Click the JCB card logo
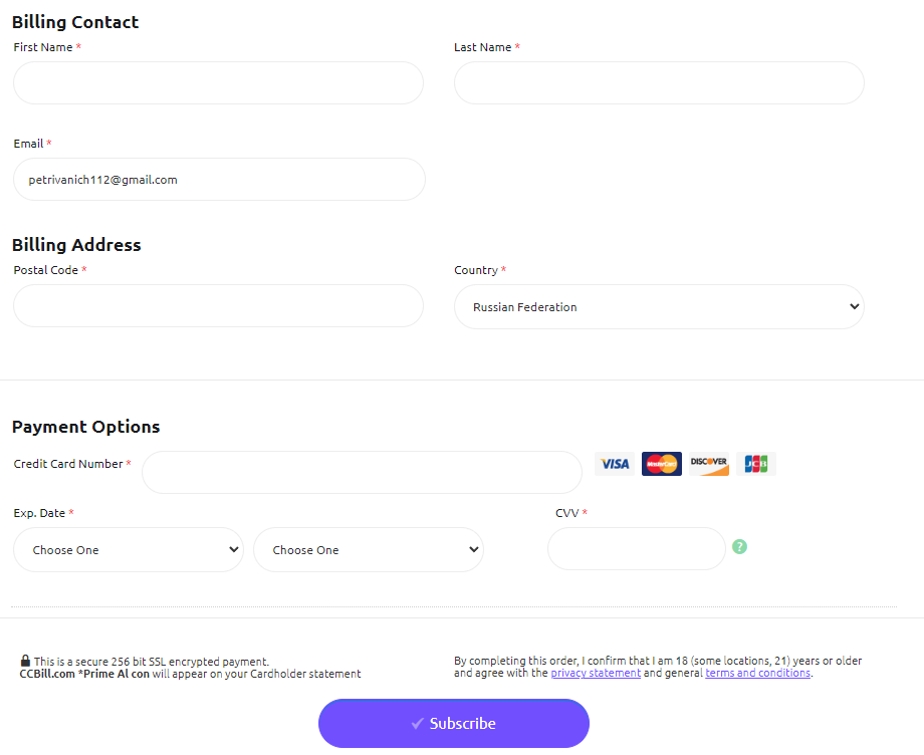 click(756, 464)
